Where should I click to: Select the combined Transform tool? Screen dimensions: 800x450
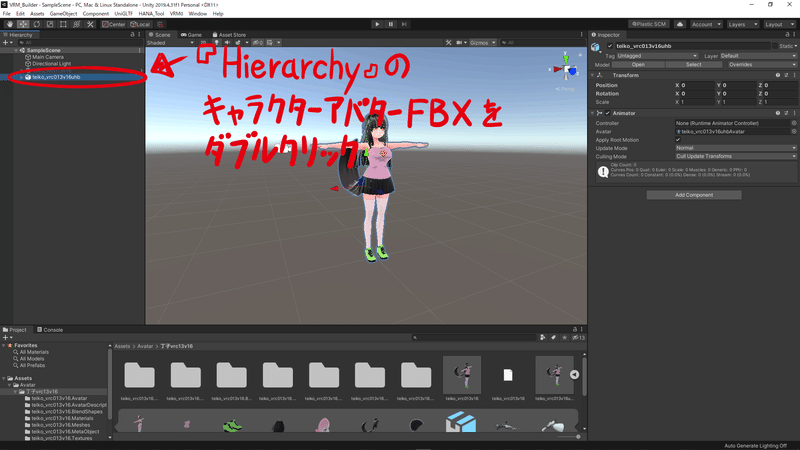click(77, 24)
